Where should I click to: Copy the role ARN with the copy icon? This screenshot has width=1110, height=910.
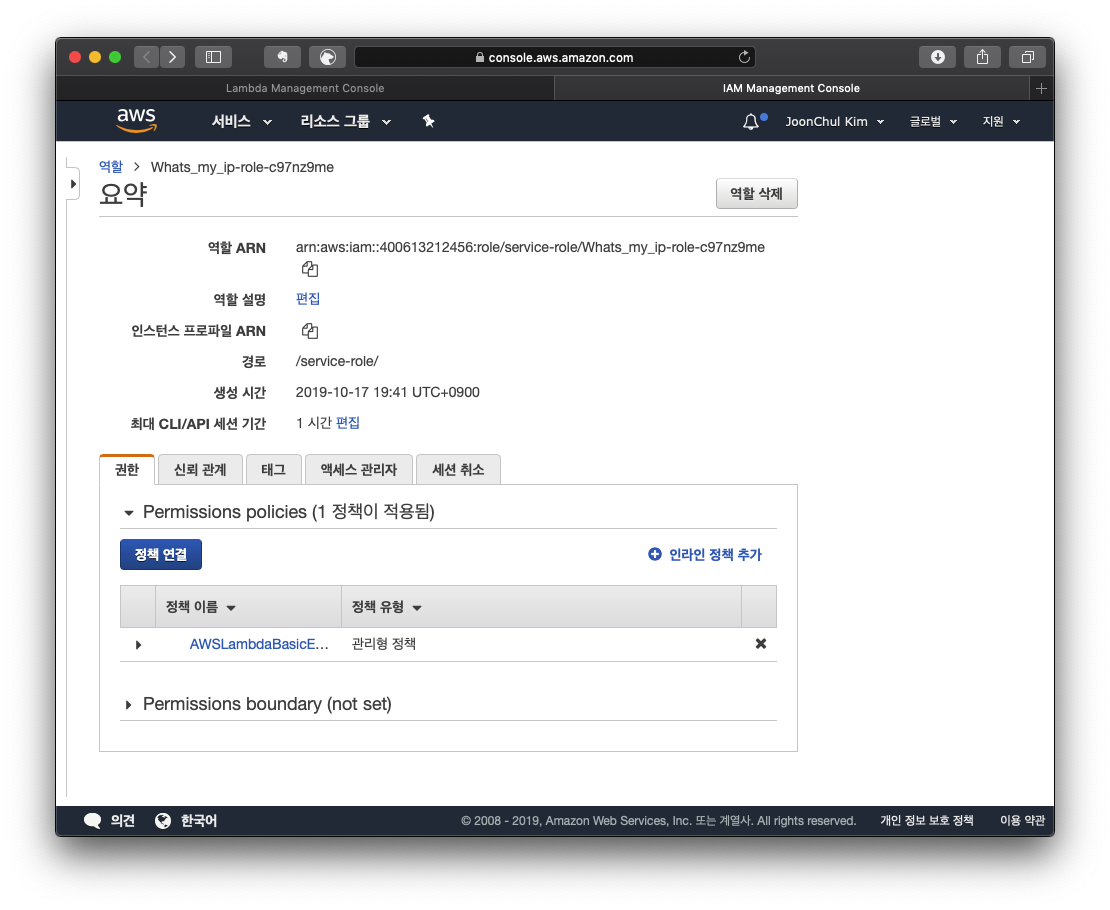(309, 269)
